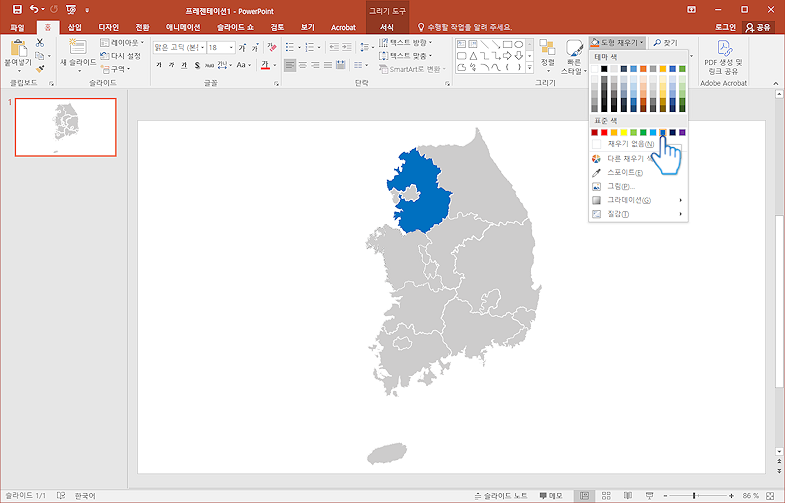785x503 pixels.
Task: Open the Format (서식) drawing tools tab
Action: tap(386, 27)
